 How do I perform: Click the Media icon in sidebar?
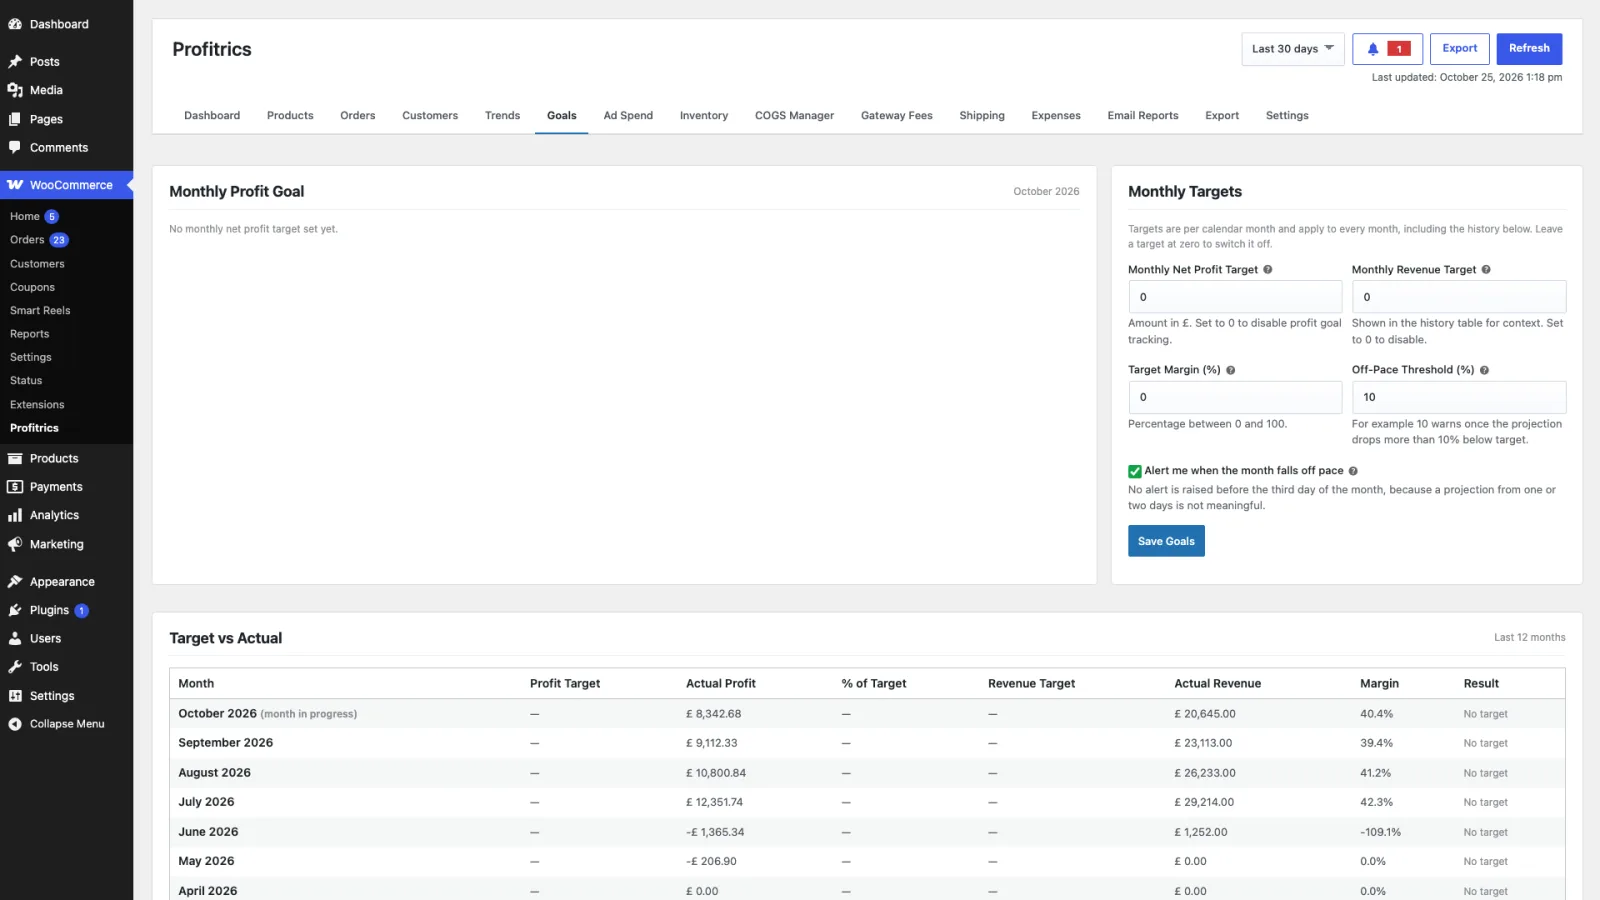pyautogui.click(x=15, y=90)
